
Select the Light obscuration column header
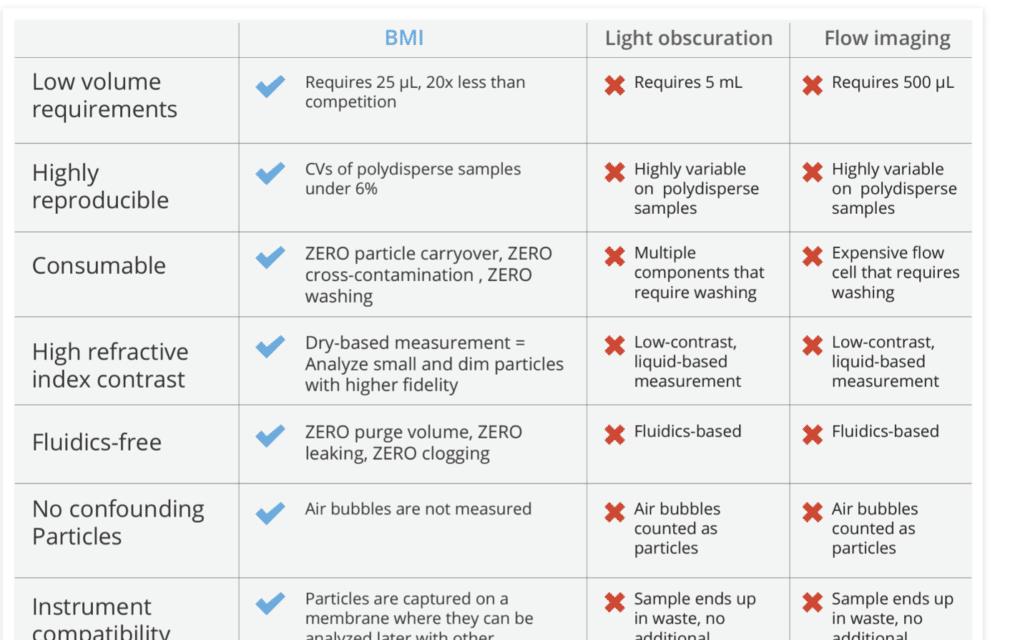pyautogui.click(x=688, y=38)
